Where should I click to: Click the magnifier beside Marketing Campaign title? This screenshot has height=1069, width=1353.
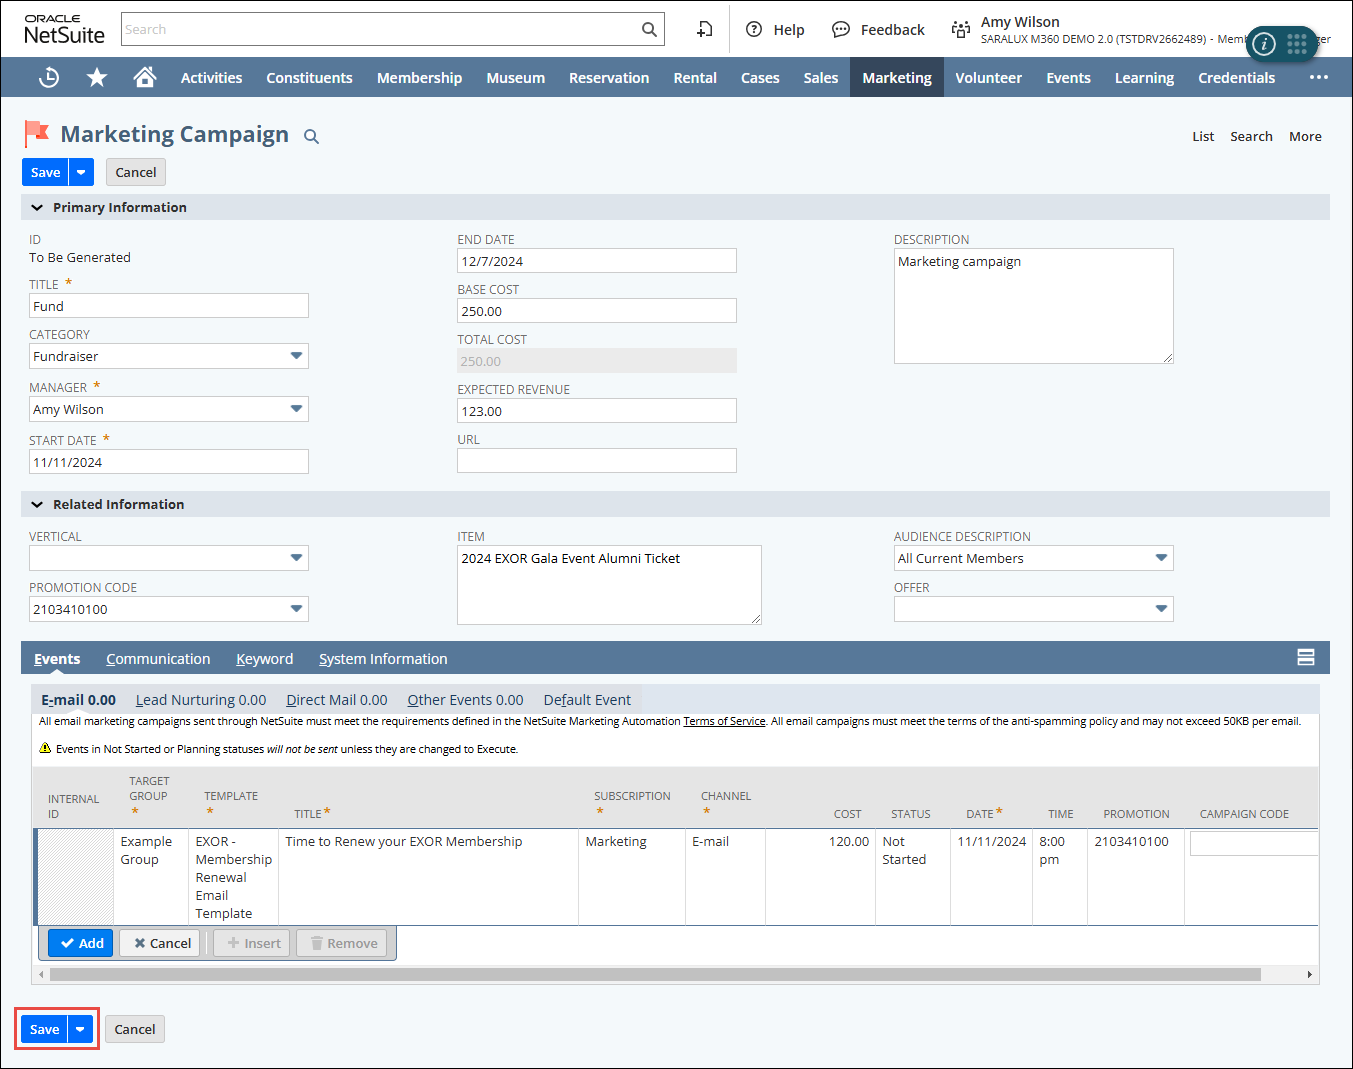(x=311, y=137)
